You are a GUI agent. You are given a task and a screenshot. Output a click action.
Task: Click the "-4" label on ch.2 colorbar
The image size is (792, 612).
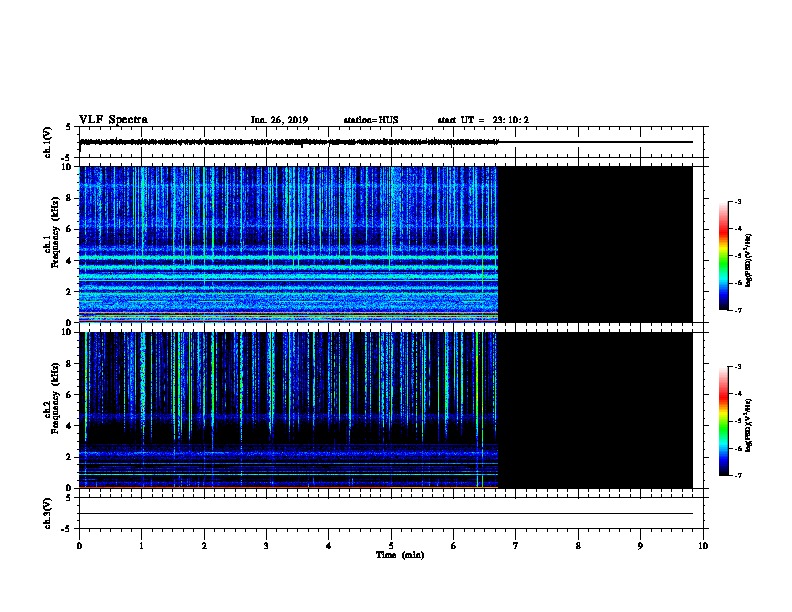(x=737, y=394)
